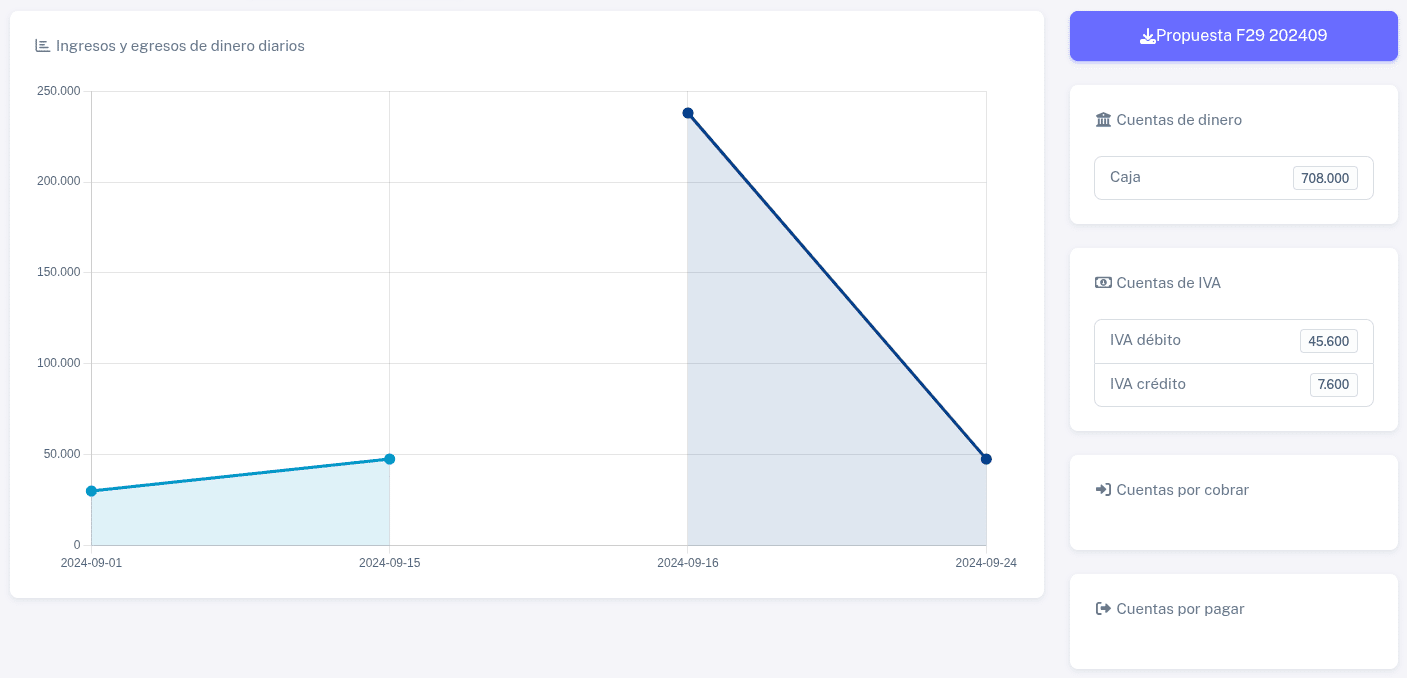
Task: Click the first light-blue data point on 2024-09-01
Action: pos(92,491)
